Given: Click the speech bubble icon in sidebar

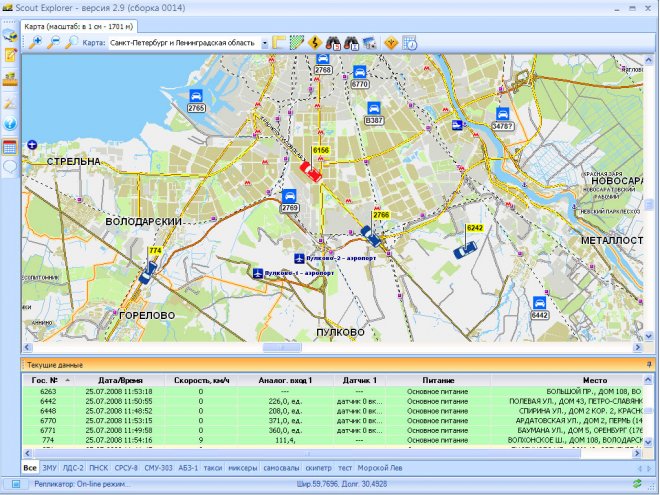Looking at the screenshot, I should coord(10,168).
